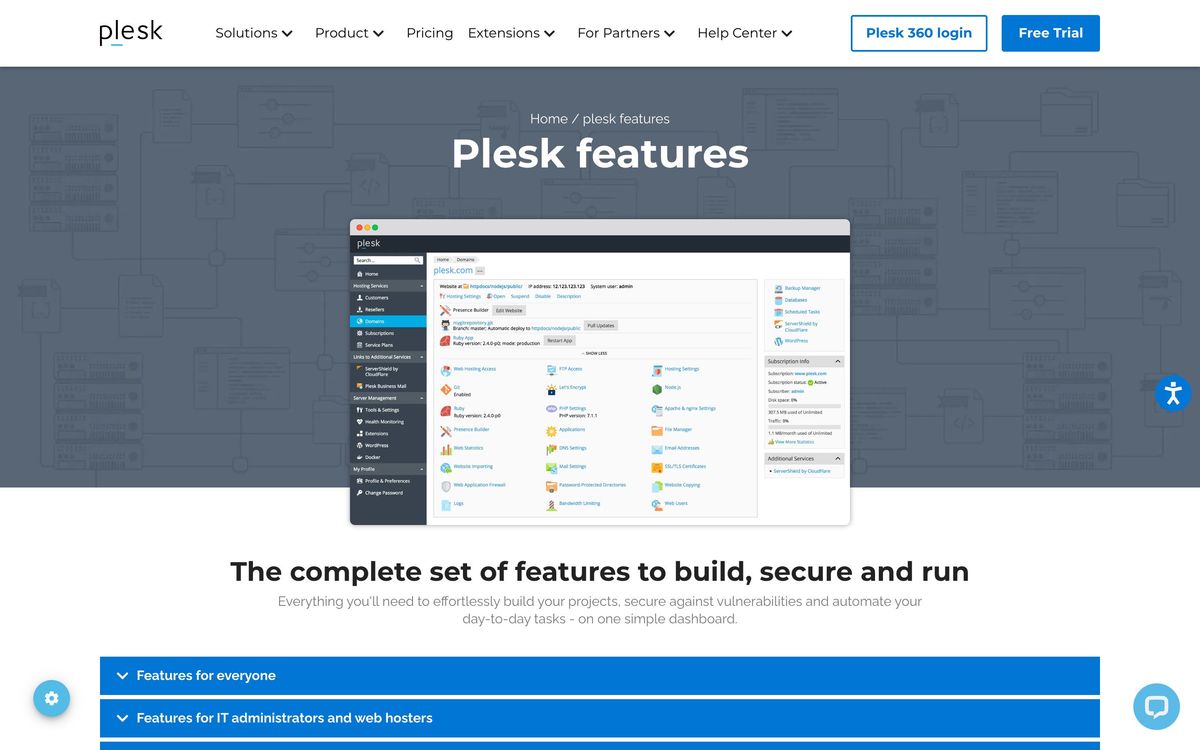Collapse the Additional Services panel in dashboard

coord(838,459)
